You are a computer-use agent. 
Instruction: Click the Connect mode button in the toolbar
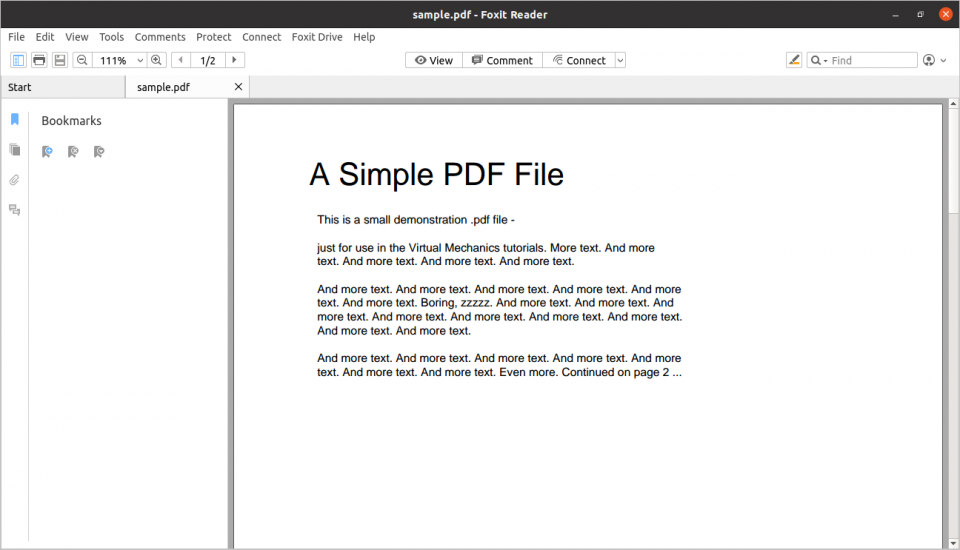579,60
